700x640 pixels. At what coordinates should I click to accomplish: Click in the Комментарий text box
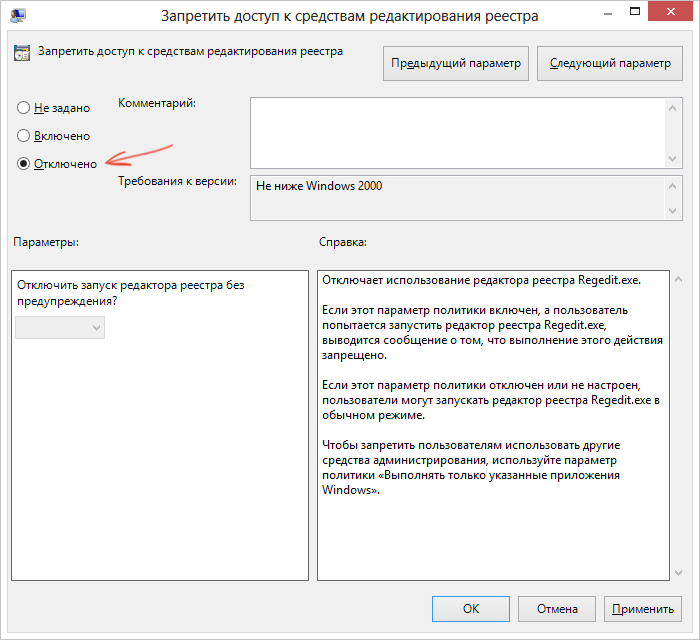(458, 133)
